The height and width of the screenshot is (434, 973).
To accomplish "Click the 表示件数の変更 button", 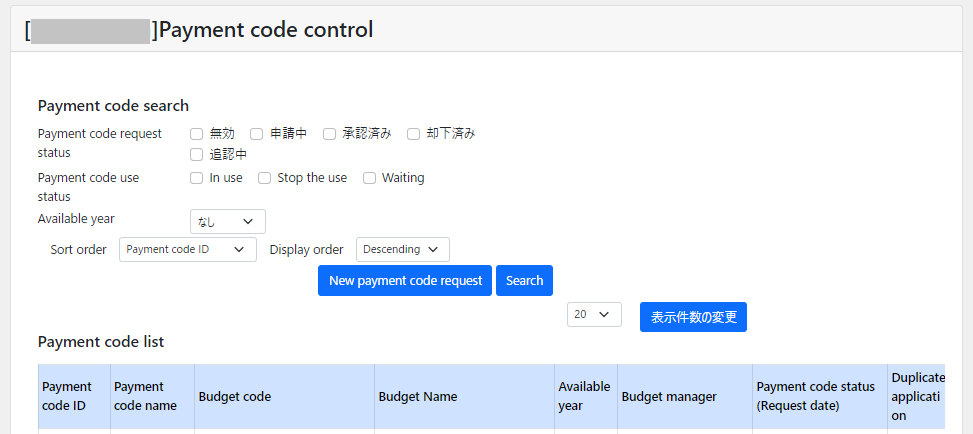I will coord(693,317).
